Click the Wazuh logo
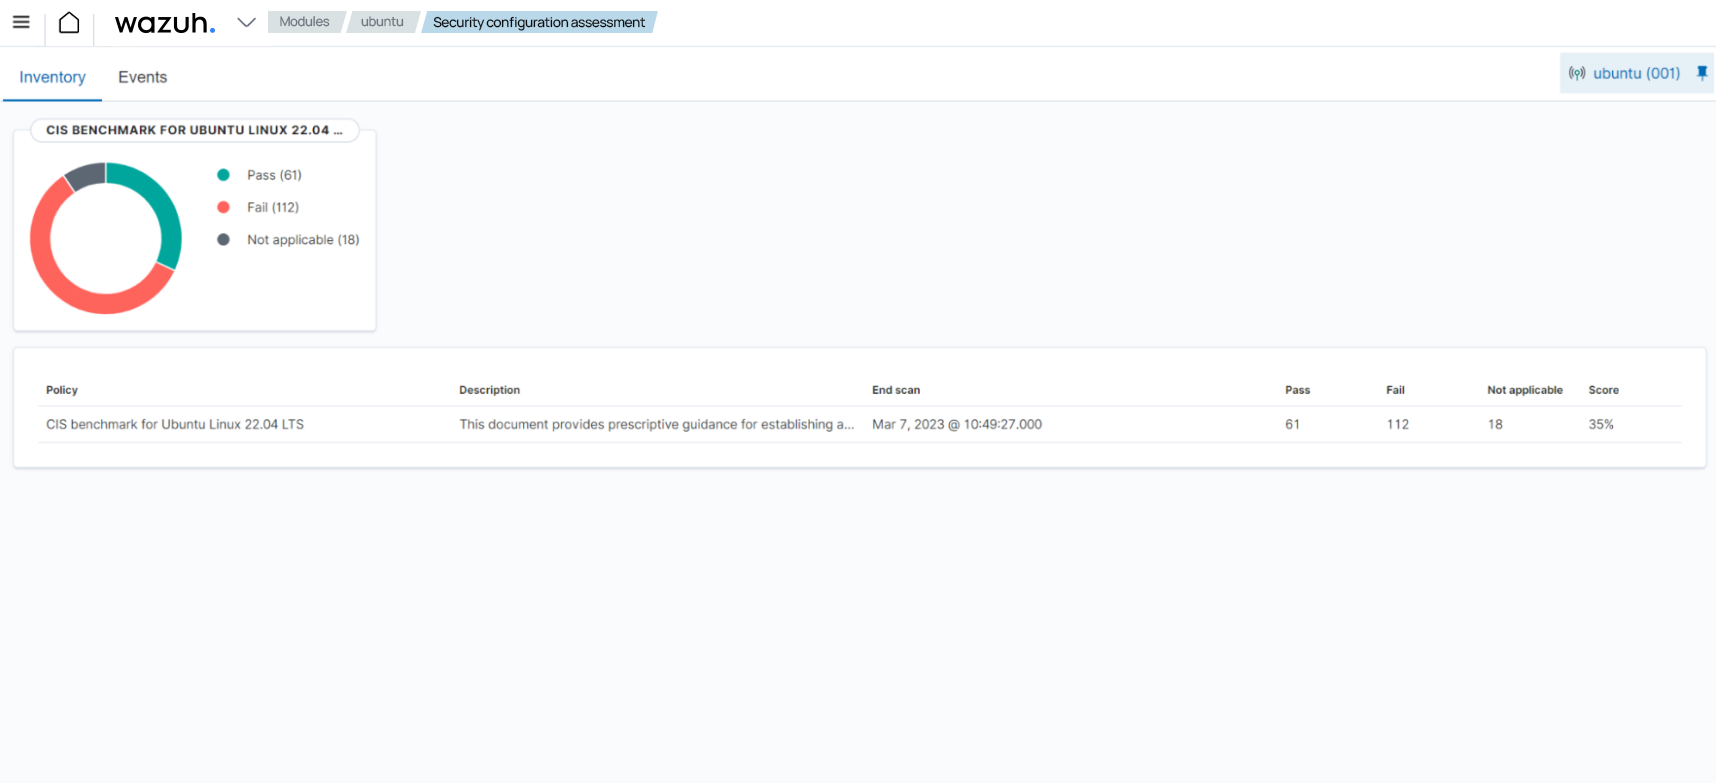1716x783 pixels. 165,23
